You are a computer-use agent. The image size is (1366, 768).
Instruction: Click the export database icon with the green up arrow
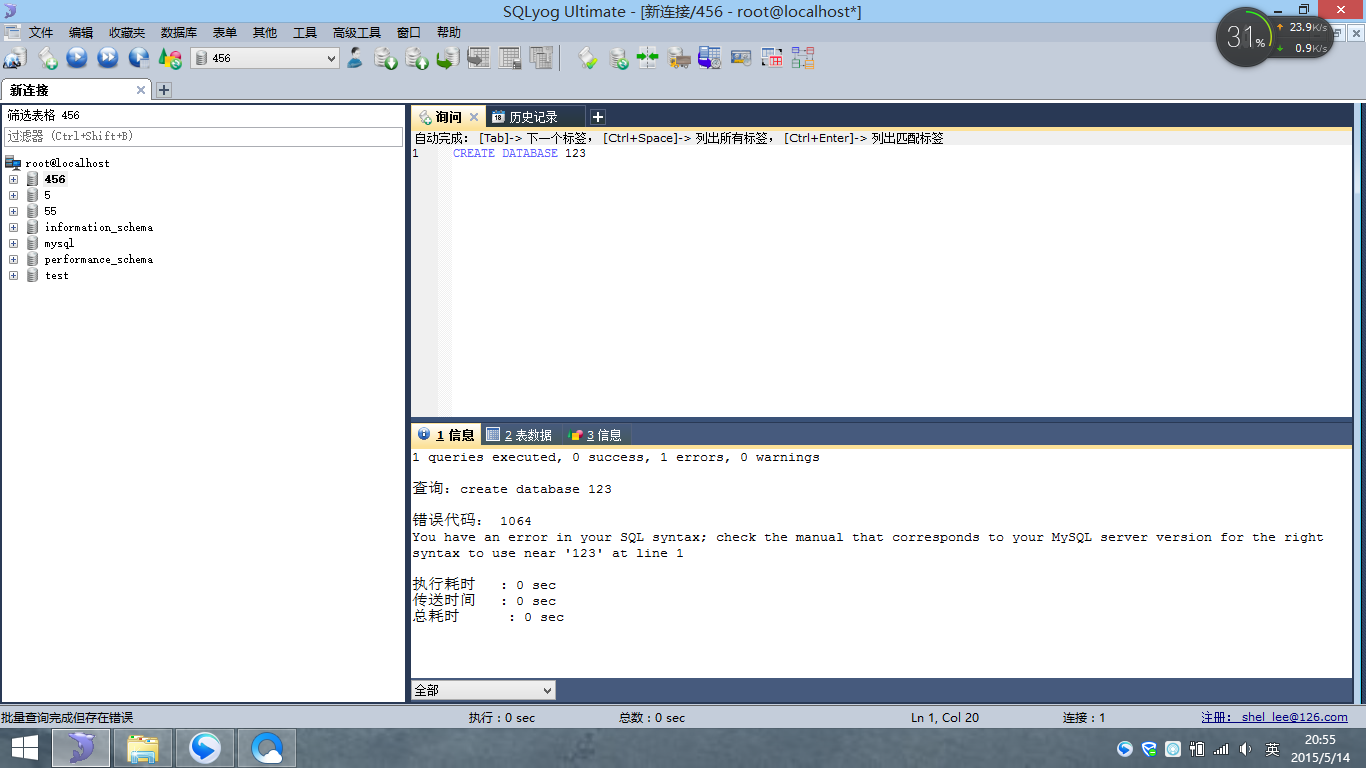[x=417, y=58]
